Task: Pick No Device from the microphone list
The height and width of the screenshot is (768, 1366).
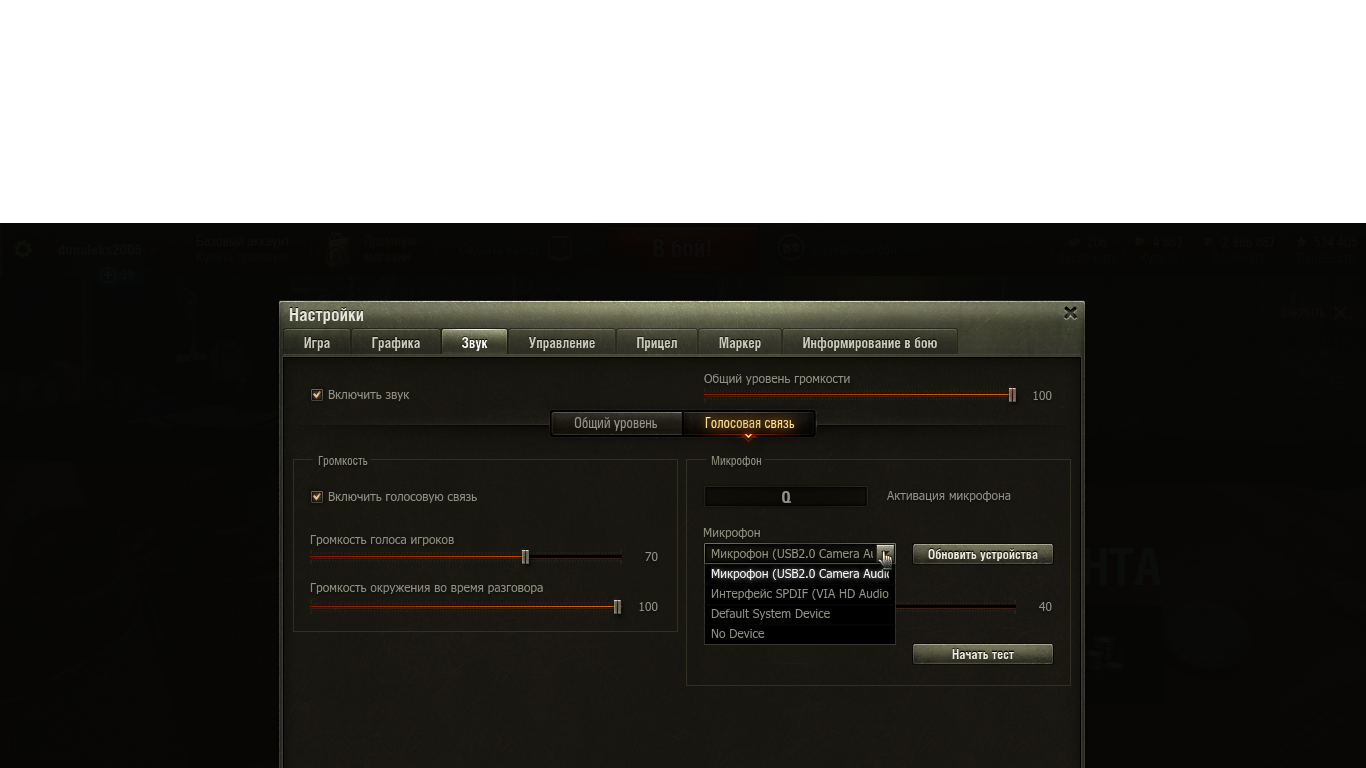Action: coord(800,634)
